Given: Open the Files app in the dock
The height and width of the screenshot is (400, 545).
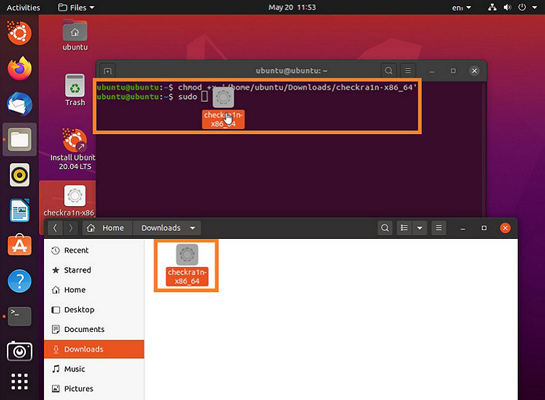Looking at the screenshot, I should (x=20, y=139).
